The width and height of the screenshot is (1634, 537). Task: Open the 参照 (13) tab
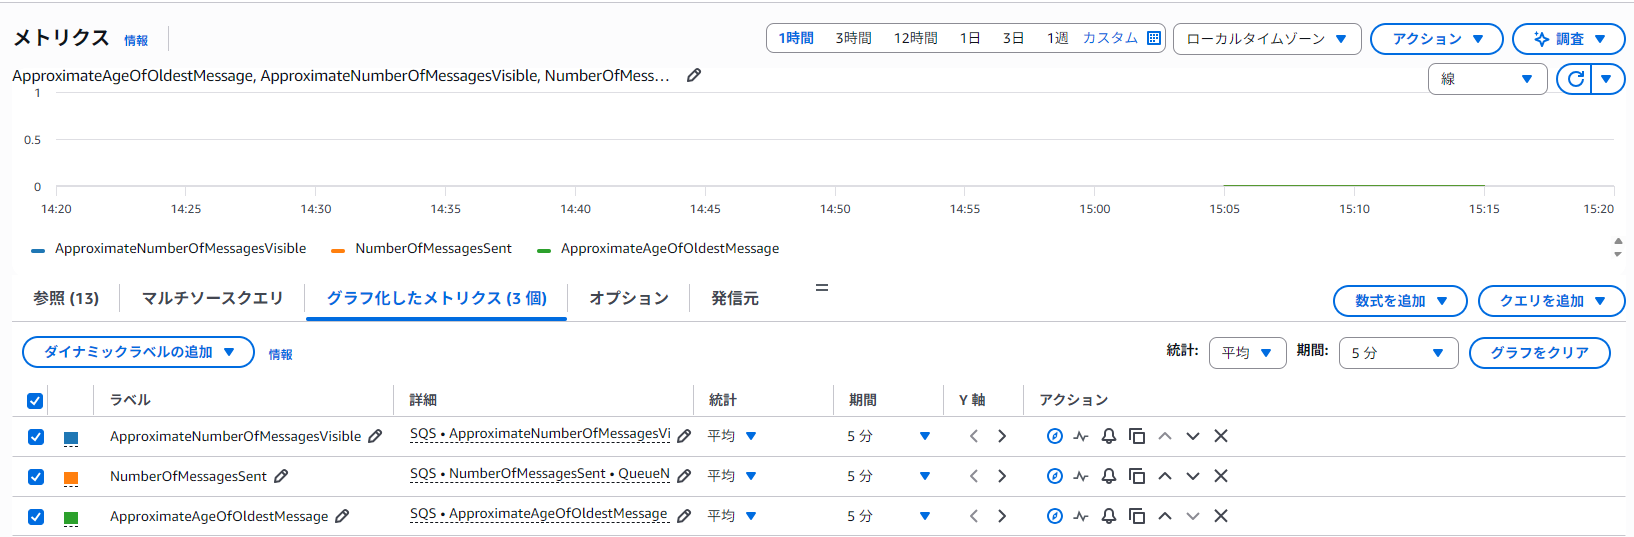pyautogui.click(x=66, y=298)
